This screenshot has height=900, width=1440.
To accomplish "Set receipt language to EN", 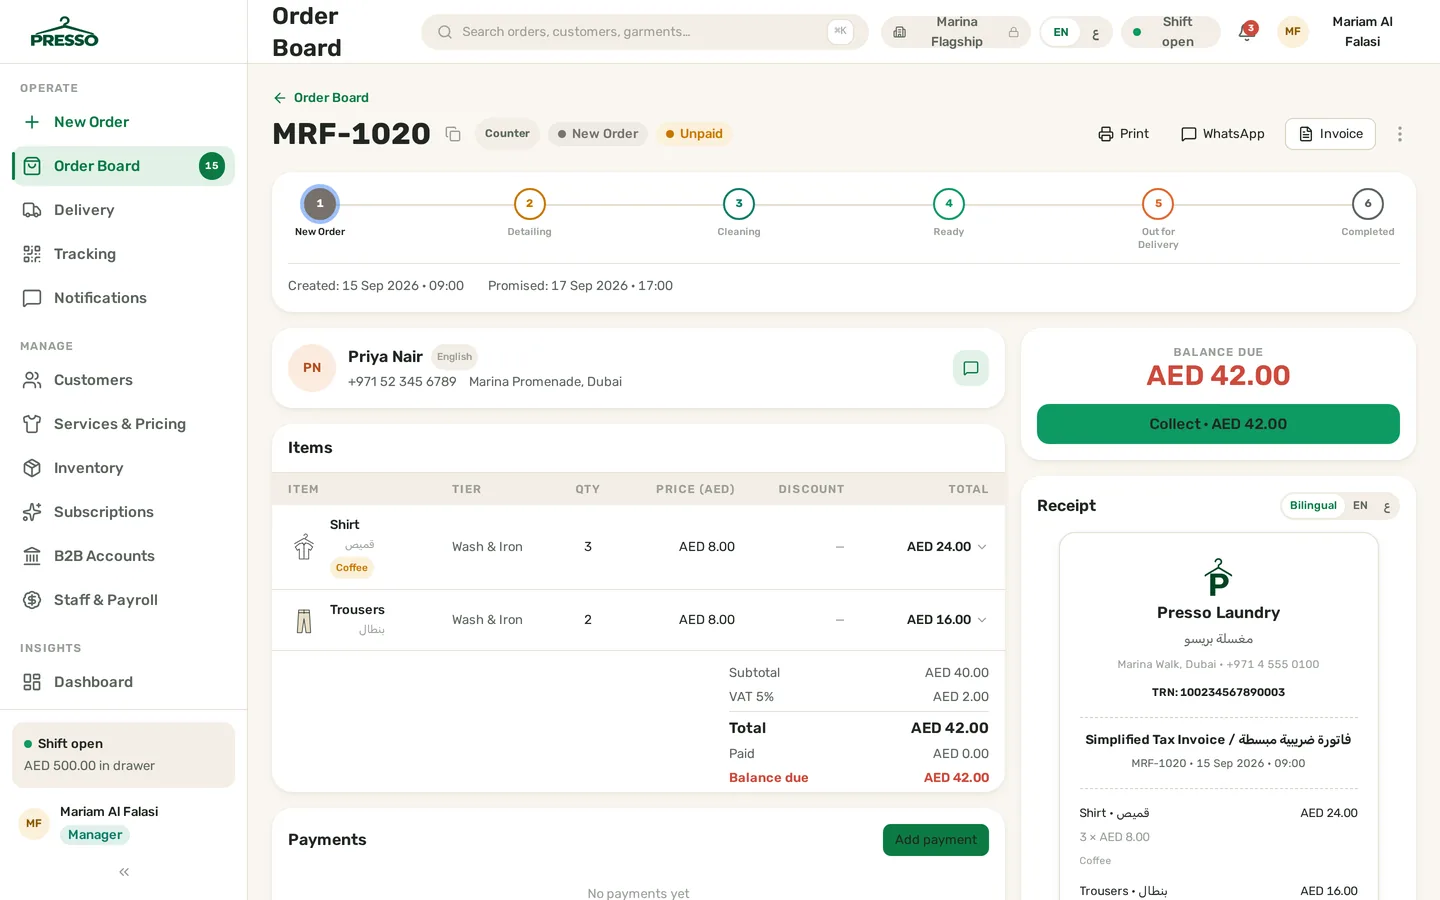I will [x=1360, y=506].
